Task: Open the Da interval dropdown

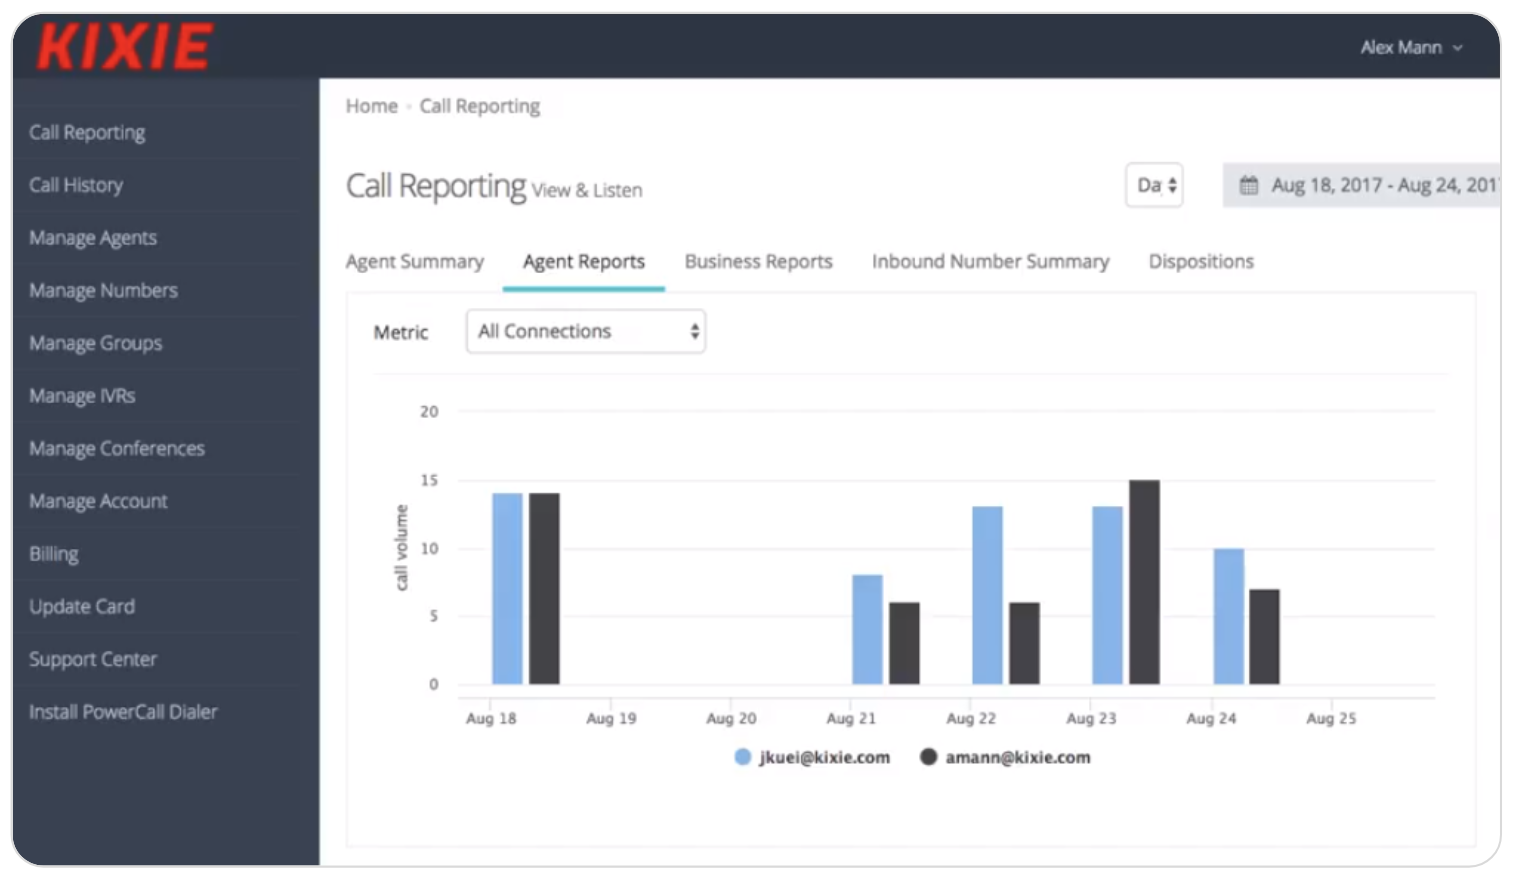Action: 1154,185
